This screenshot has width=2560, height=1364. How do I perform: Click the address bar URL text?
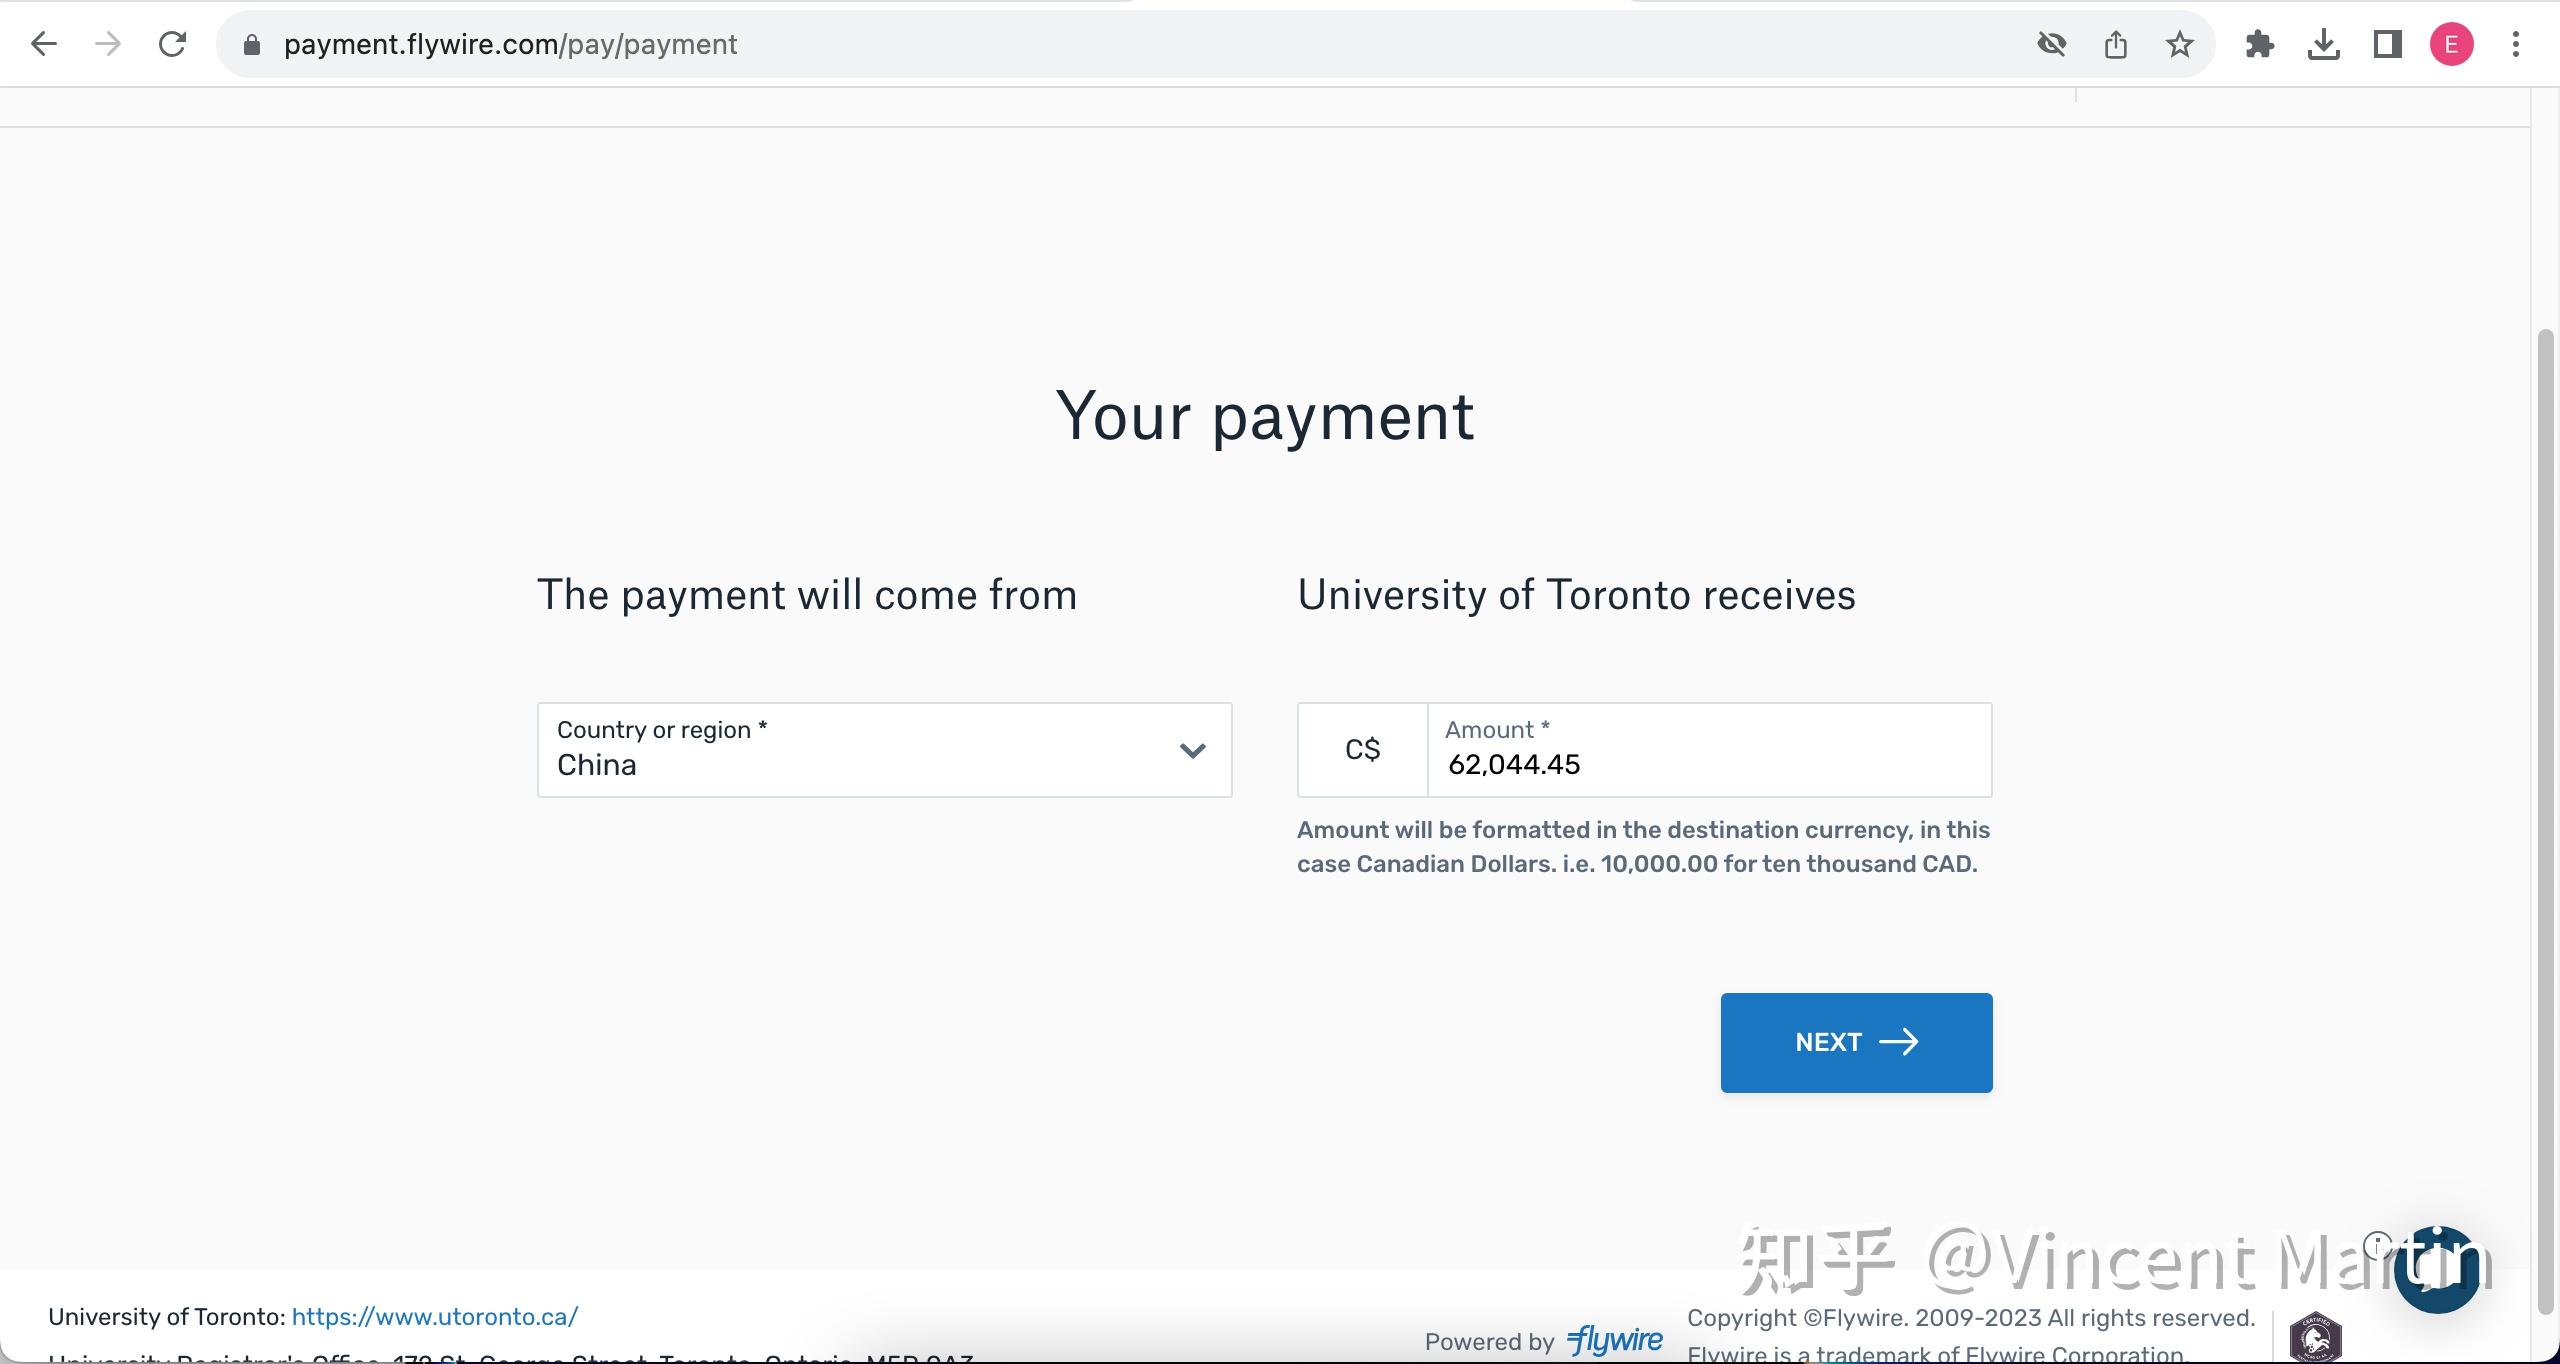click(510, 45)
